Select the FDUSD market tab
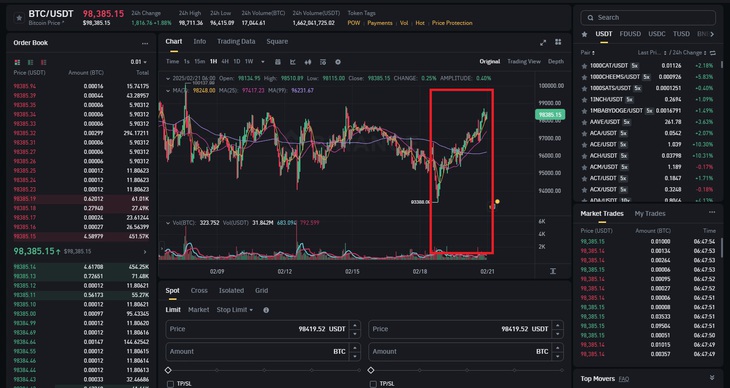 tap(630, 34)
